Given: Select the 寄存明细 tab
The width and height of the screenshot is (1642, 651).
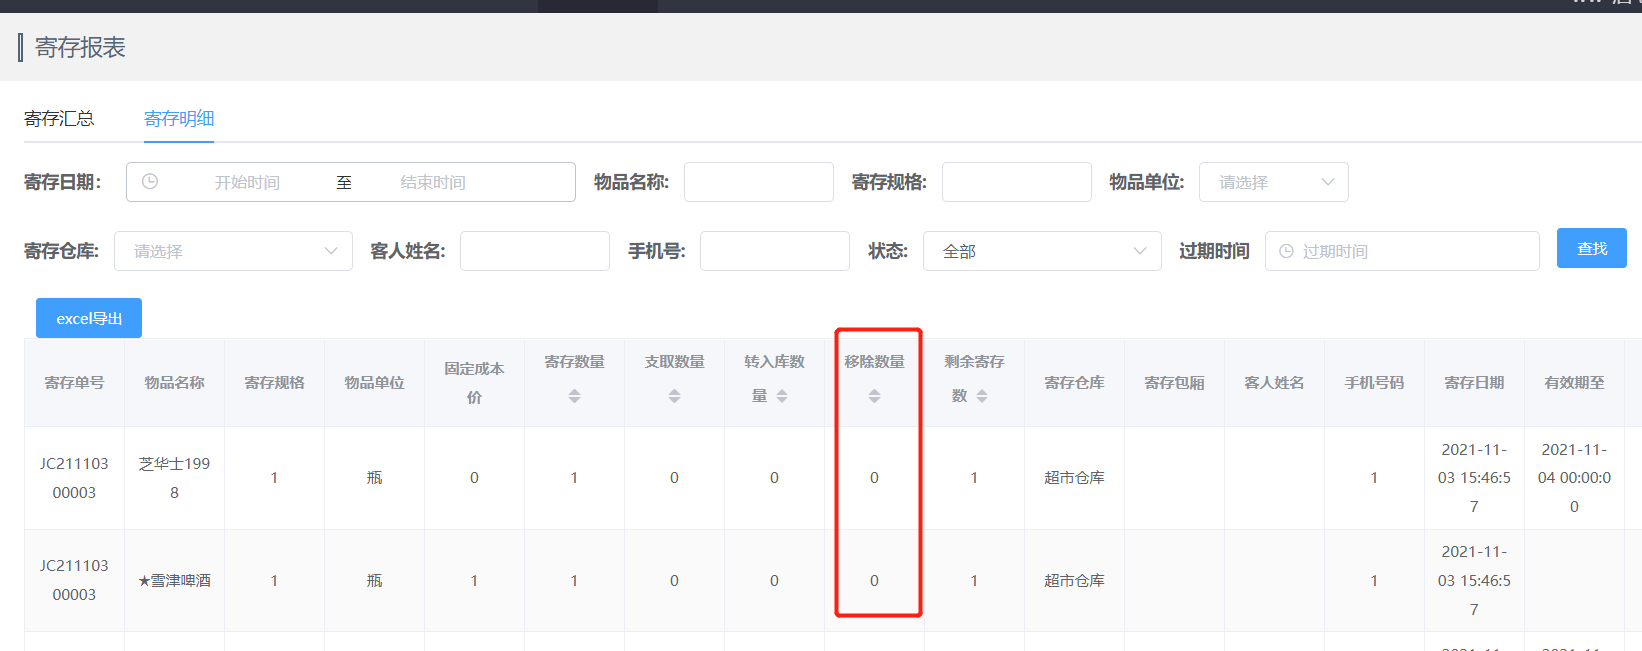Looking at the screenshot, I should [179, 119].
